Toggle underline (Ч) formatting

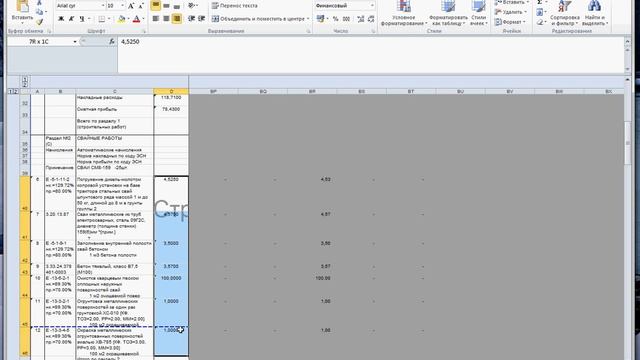coord(82,19)
